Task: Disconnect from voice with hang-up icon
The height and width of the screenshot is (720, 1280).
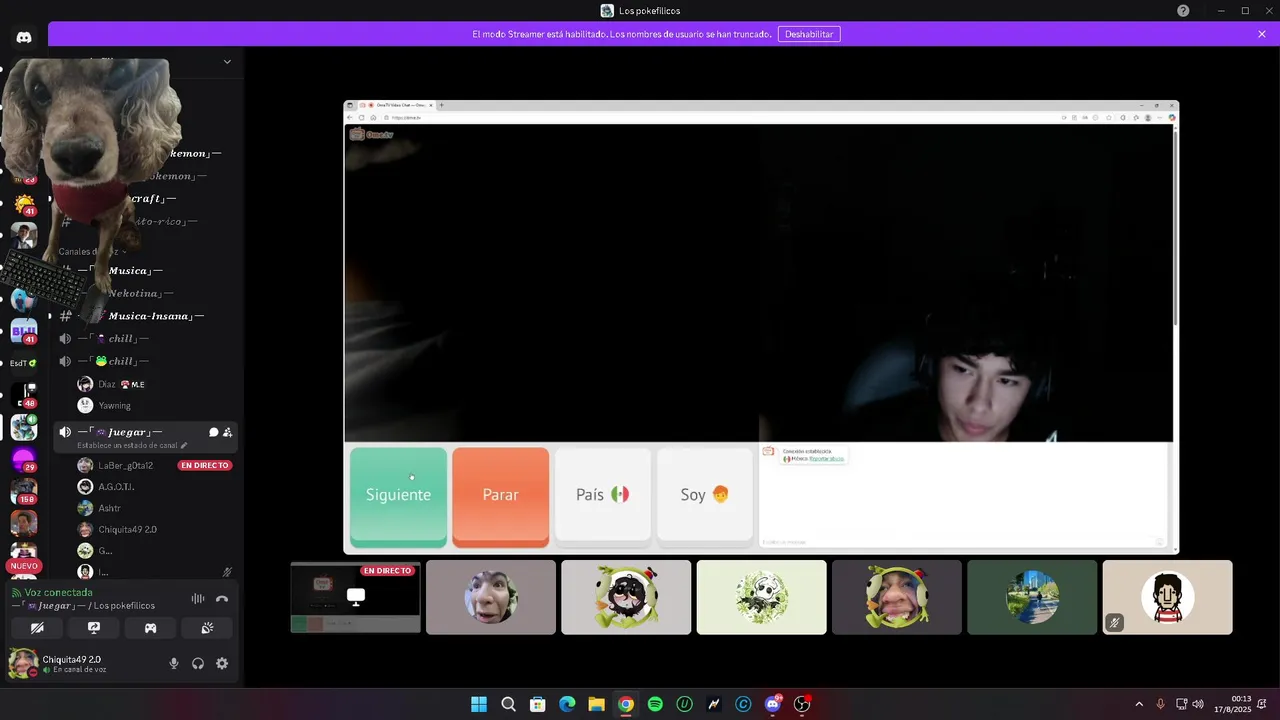Action: pyautogui.click(x=222, y=599)
